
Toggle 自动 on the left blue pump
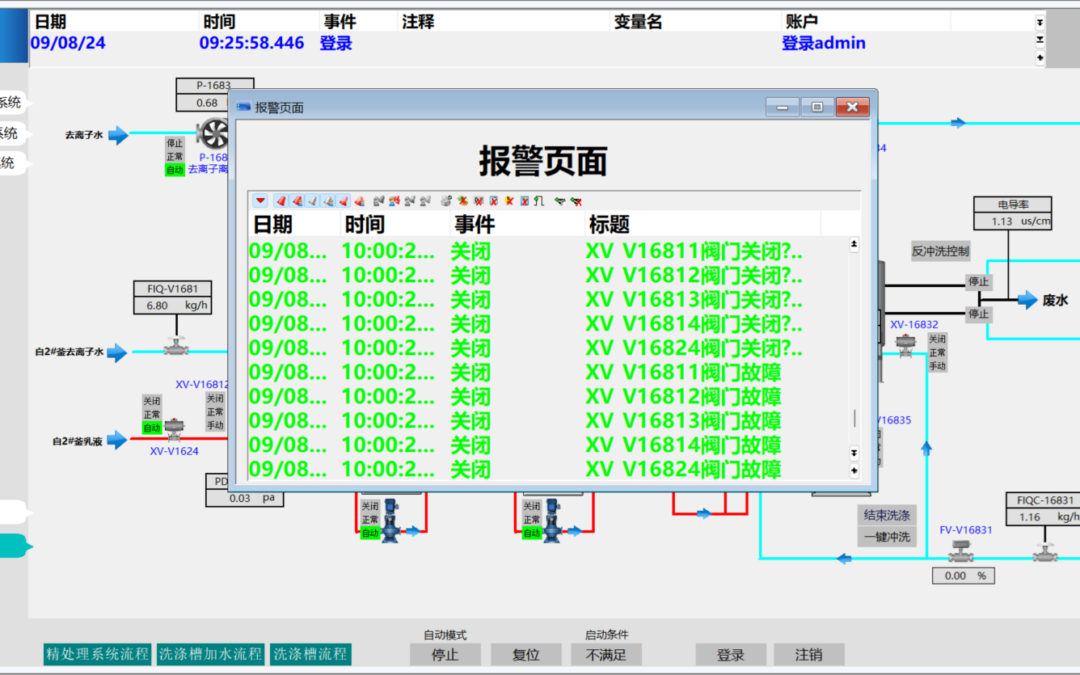[x=371, y=532]
